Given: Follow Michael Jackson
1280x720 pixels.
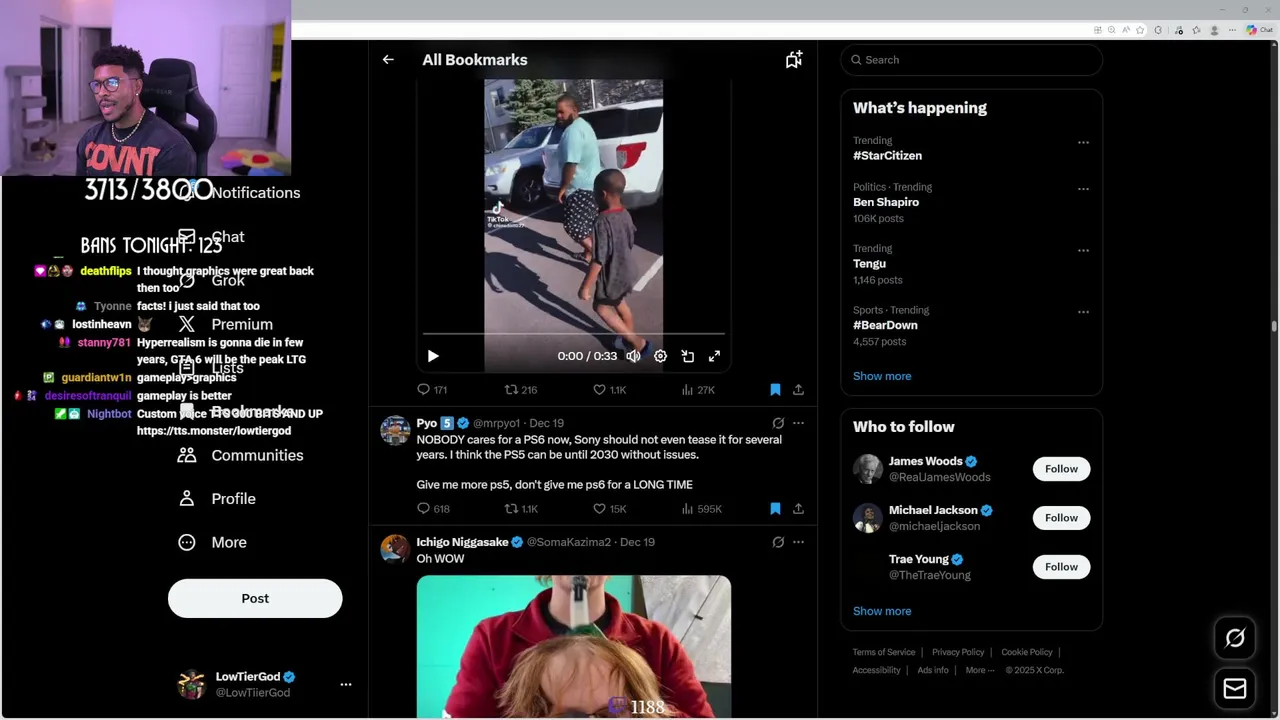Looking at the screenshot, I should tap(1061, 518).
